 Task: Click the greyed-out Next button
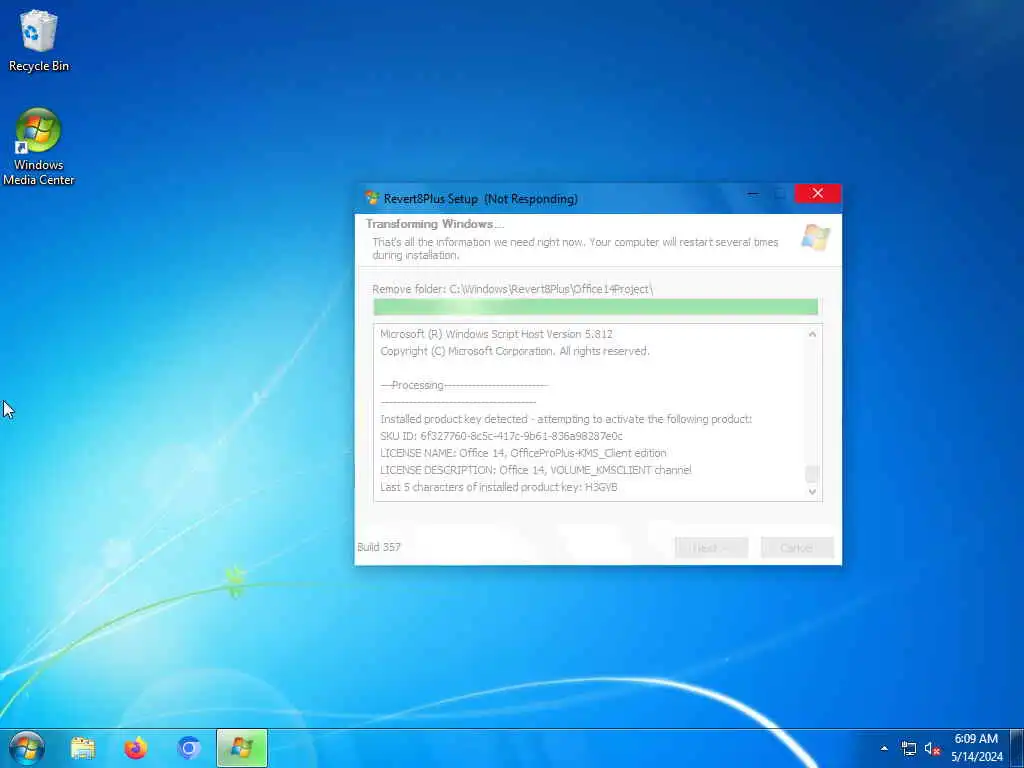click(711, 548)
